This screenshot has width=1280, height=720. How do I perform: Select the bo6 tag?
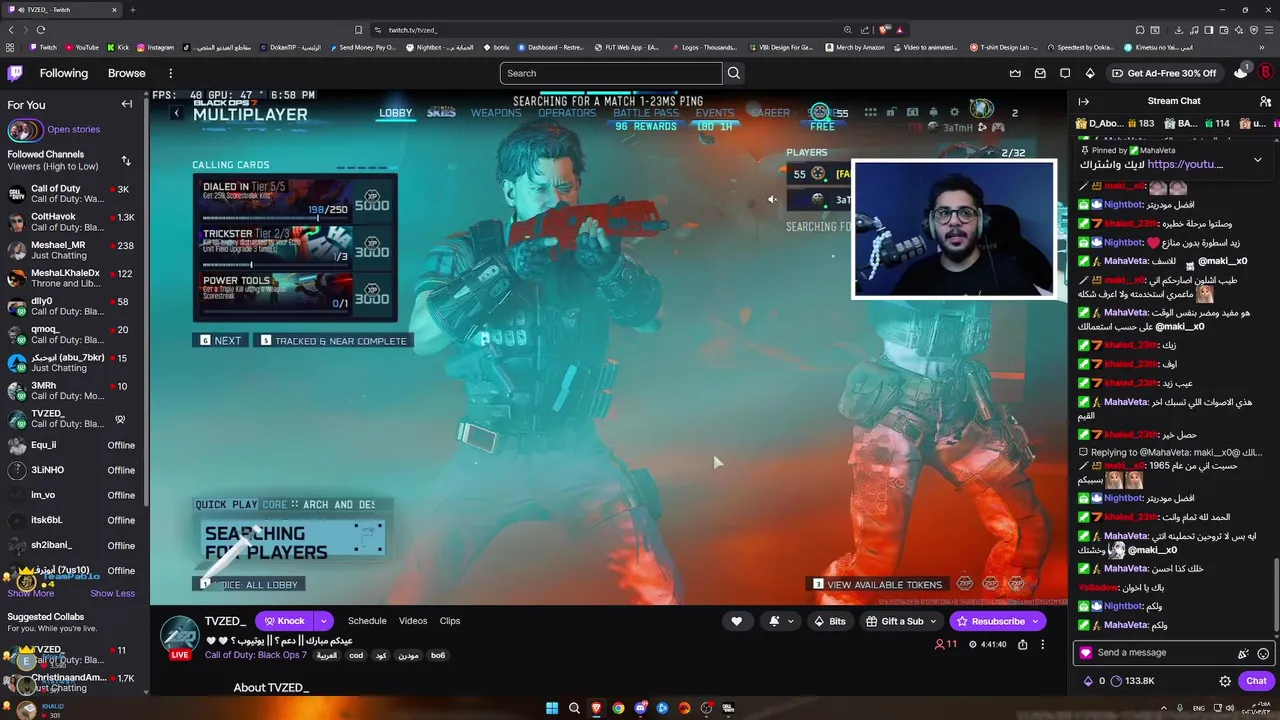click(x=438, y=656)
